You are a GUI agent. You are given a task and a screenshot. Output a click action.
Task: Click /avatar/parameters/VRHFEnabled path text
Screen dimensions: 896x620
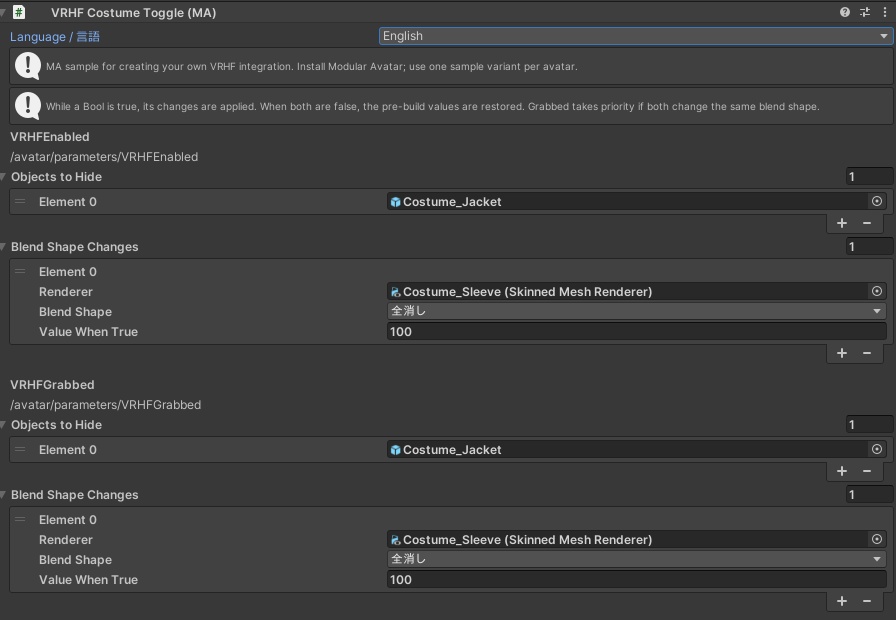(x=104, y=157)
